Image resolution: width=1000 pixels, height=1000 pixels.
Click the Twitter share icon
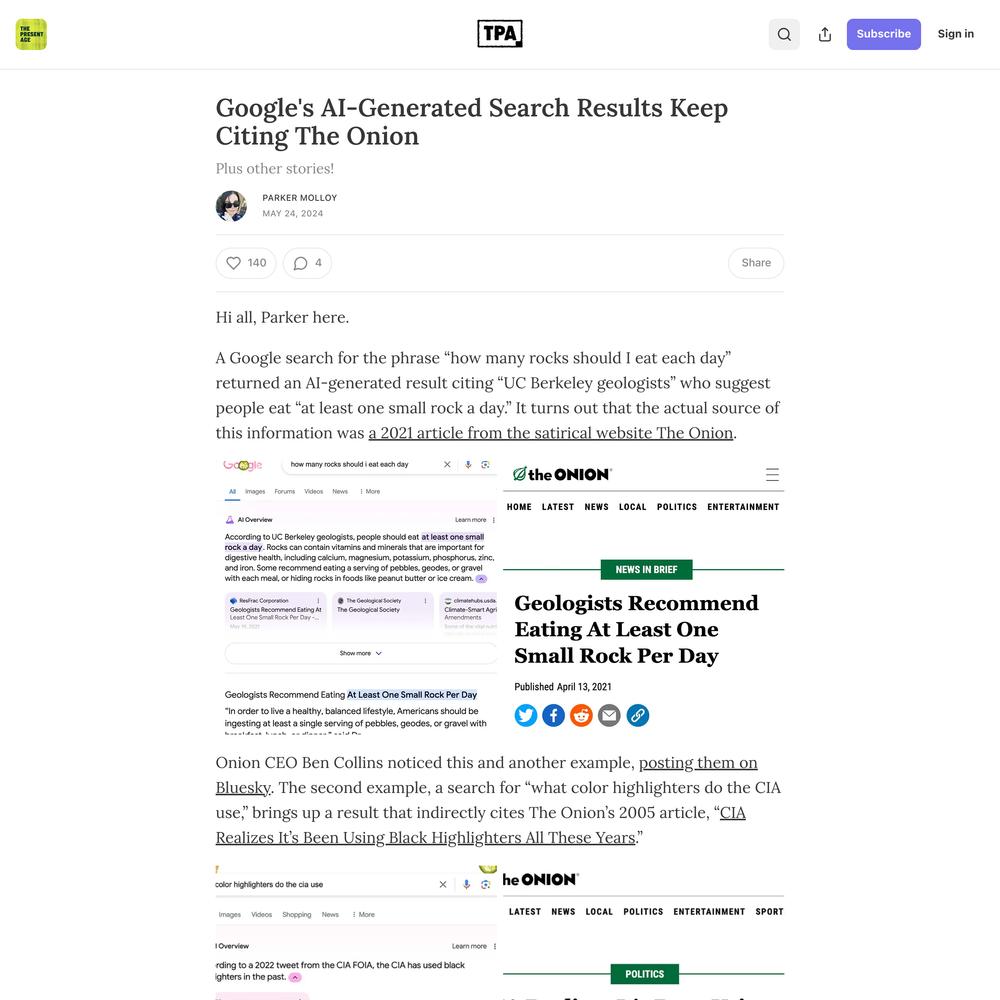[526, 715]
